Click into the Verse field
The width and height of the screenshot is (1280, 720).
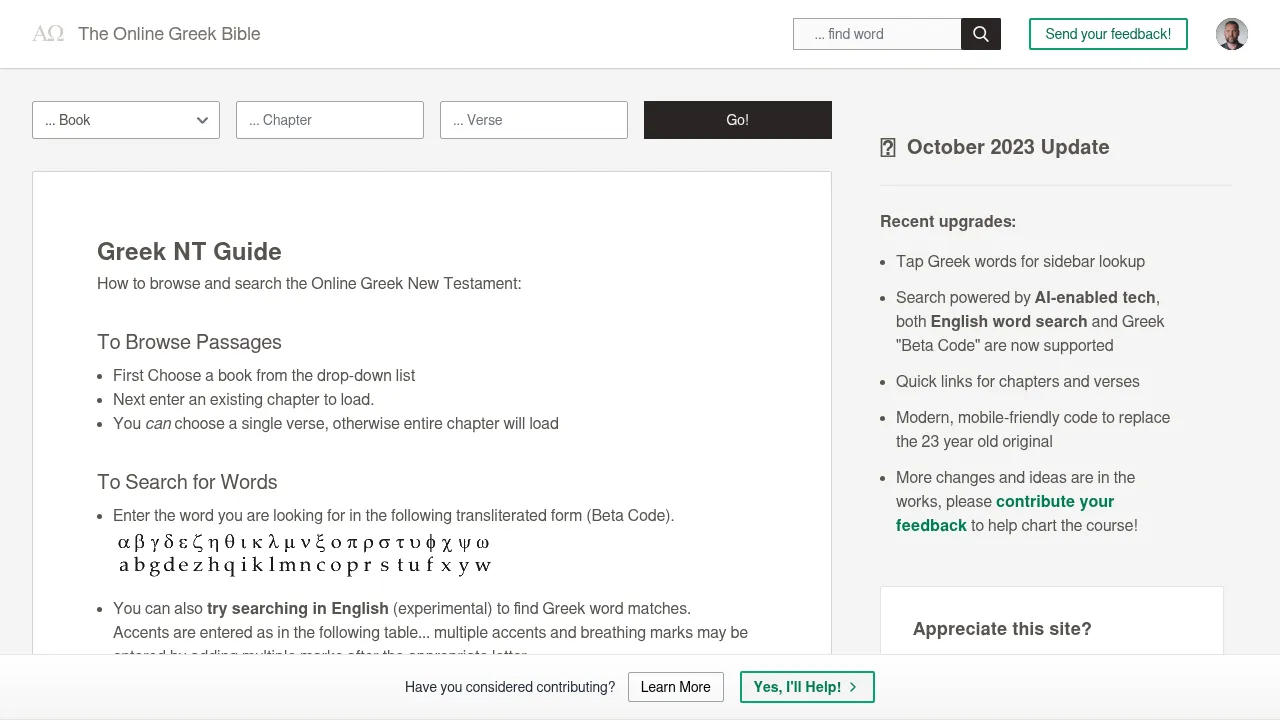(x=534, y=120)
